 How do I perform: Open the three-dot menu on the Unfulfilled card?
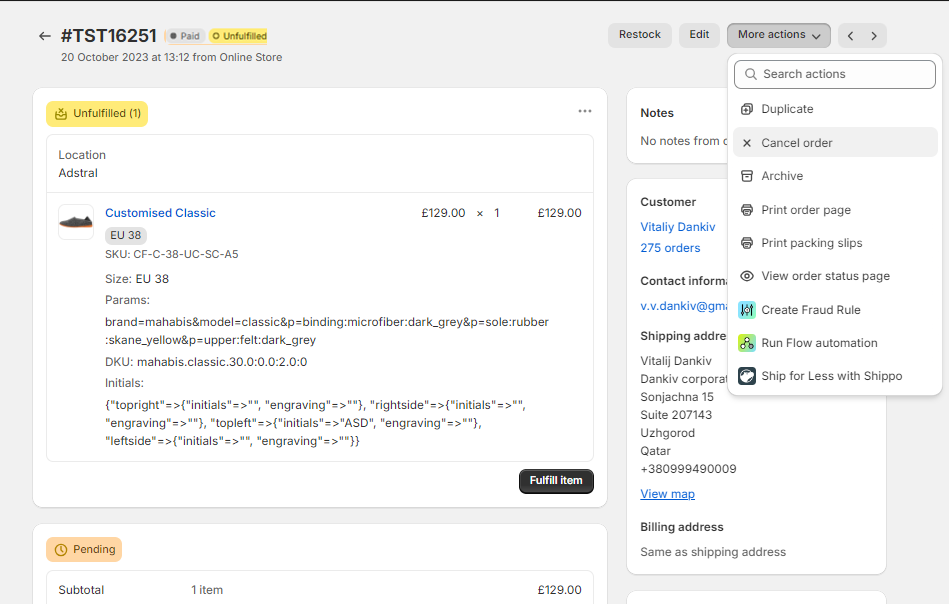(x=584, y=111)
